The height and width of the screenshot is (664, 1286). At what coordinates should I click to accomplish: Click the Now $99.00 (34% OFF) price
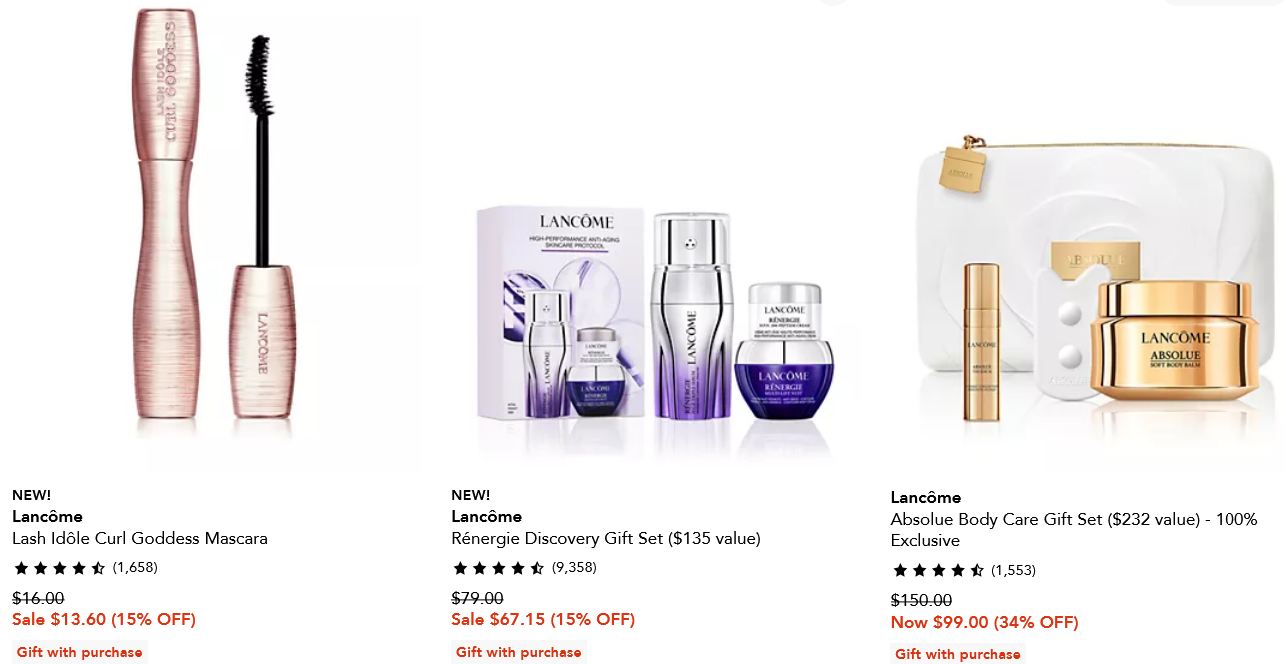pyautogui.click(x=984, y=622)
